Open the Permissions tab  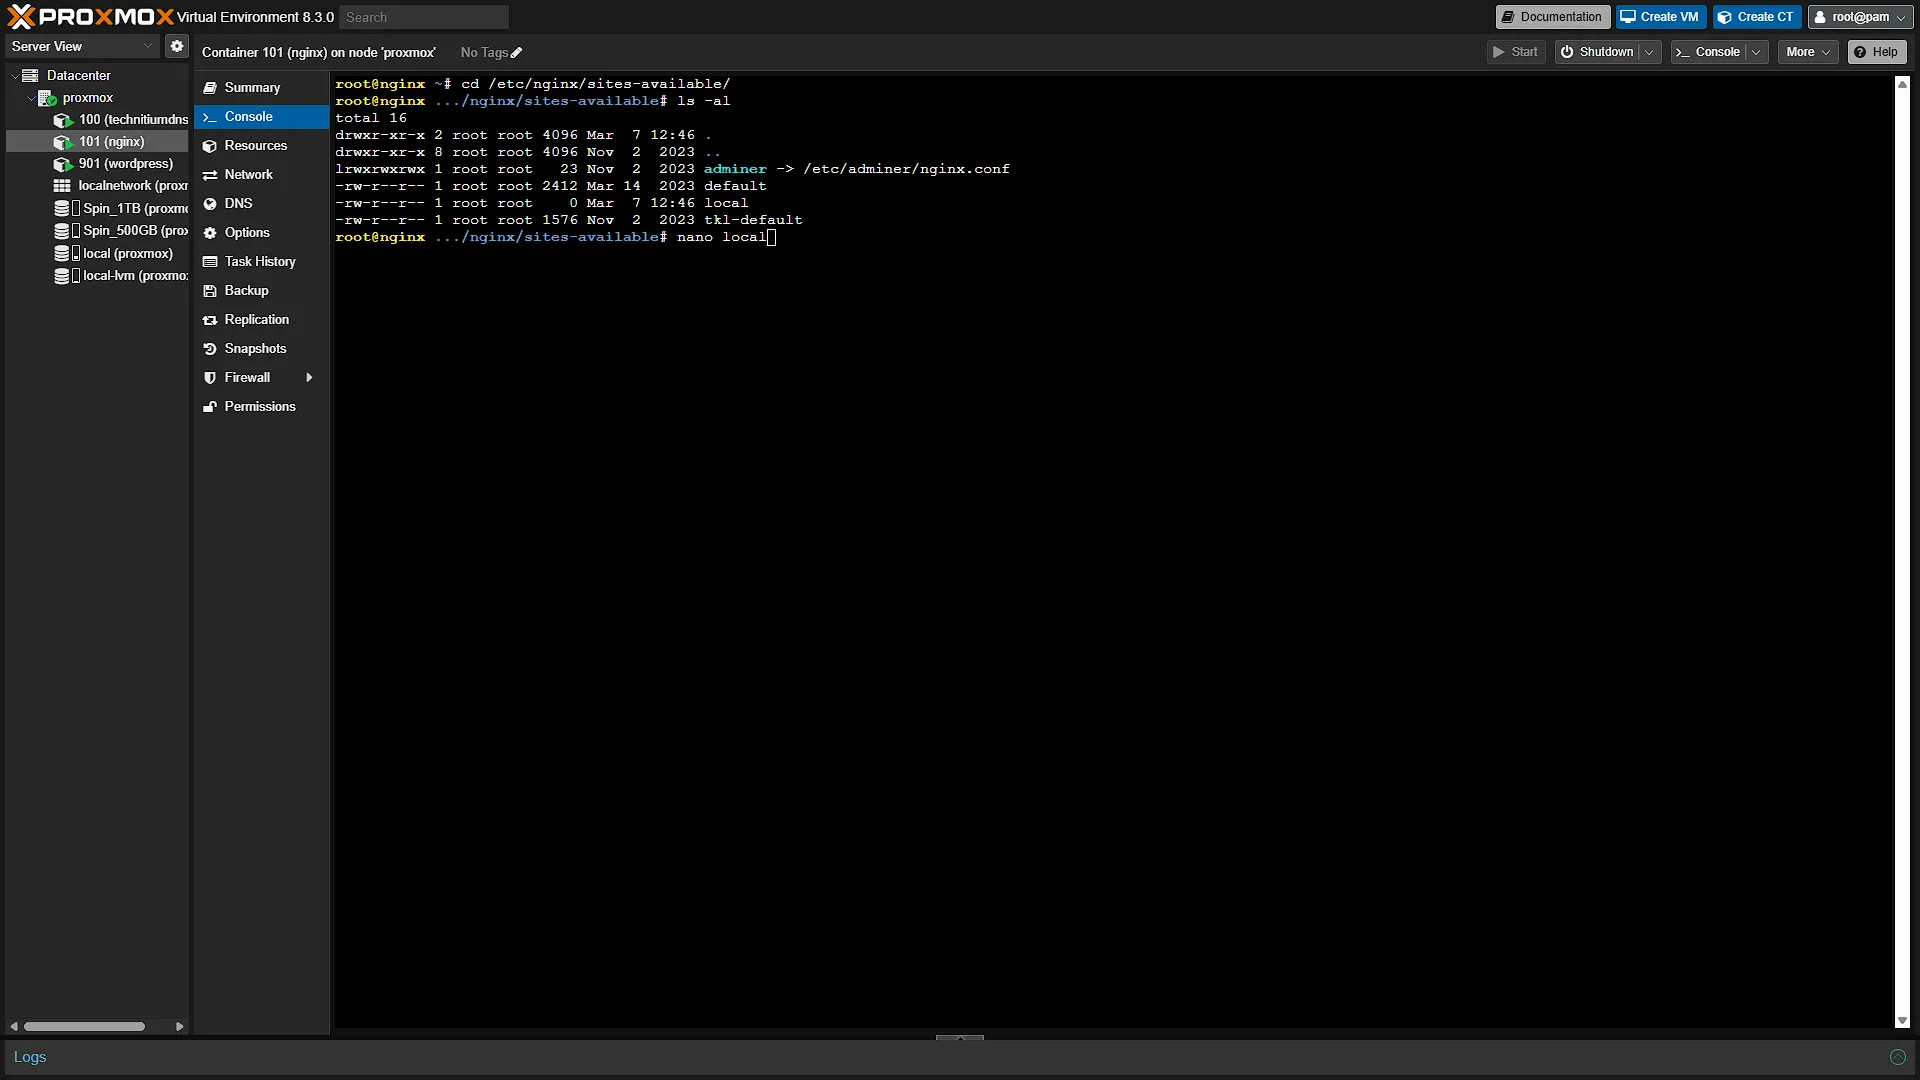pos(262,407)
